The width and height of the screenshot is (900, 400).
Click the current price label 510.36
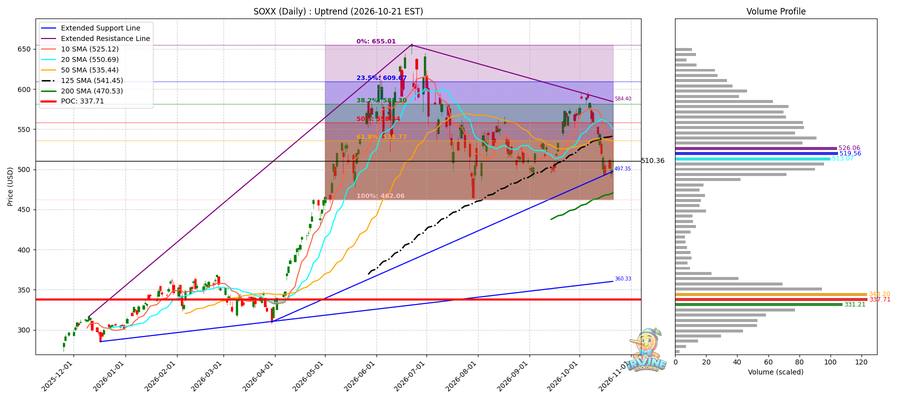(653, 161)
